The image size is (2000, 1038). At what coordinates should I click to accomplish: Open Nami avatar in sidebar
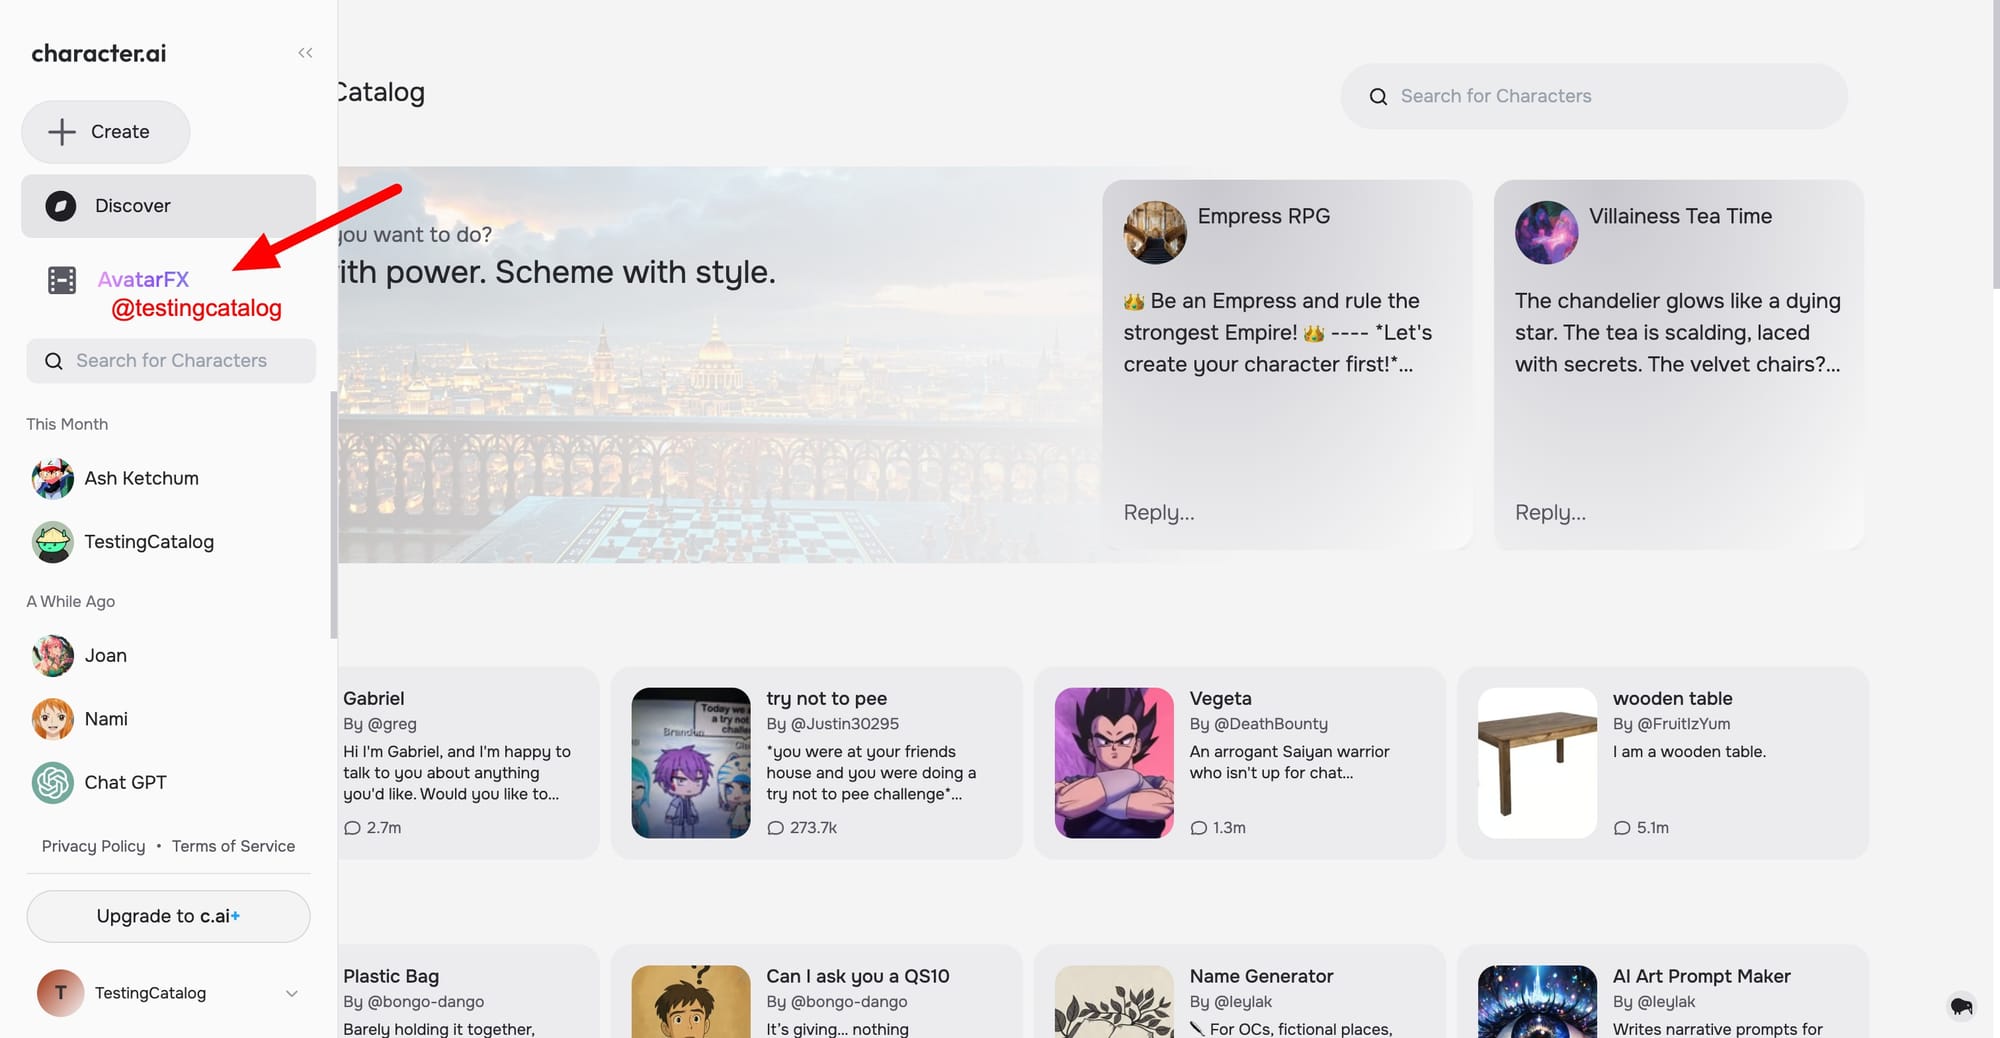point(53,719)
